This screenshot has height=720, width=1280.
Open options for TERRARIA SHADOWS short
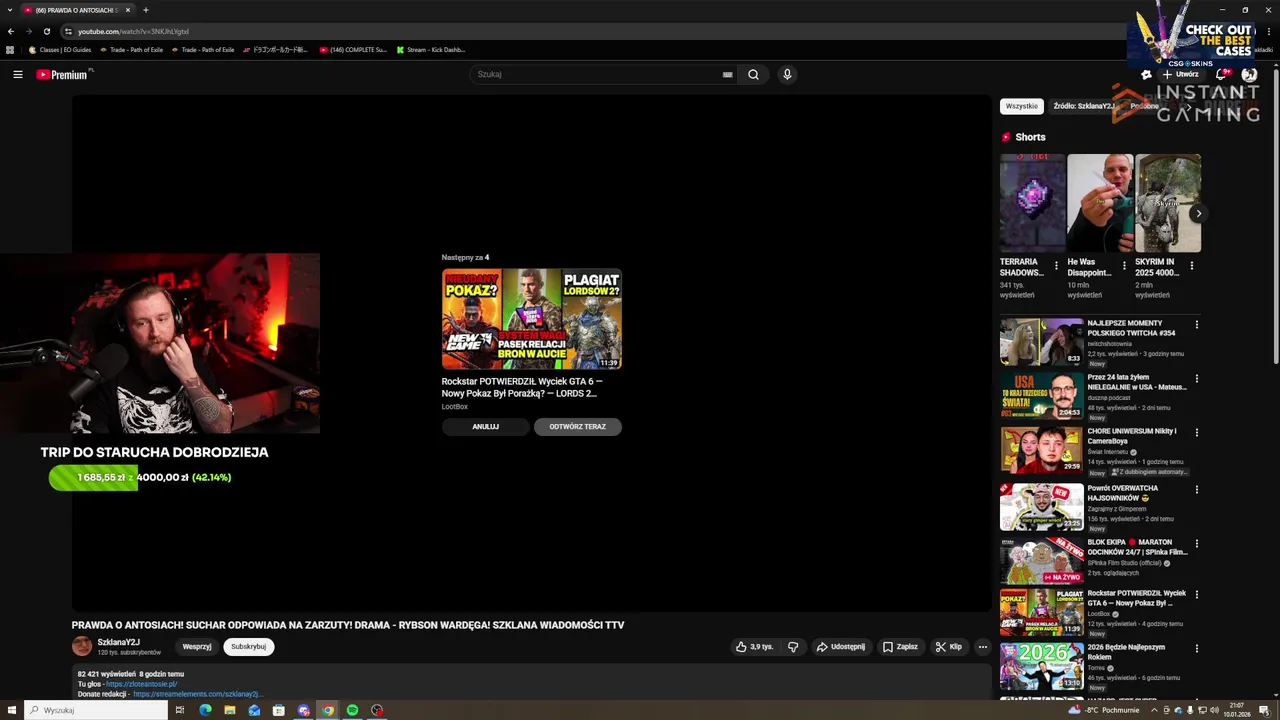point(1056,266)
